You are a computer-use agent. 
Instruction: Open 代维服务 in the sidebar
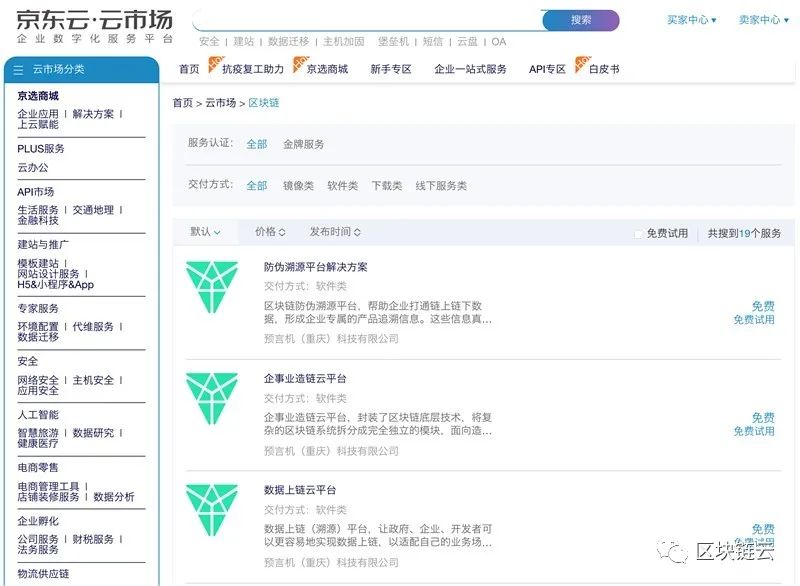[93, 326]
